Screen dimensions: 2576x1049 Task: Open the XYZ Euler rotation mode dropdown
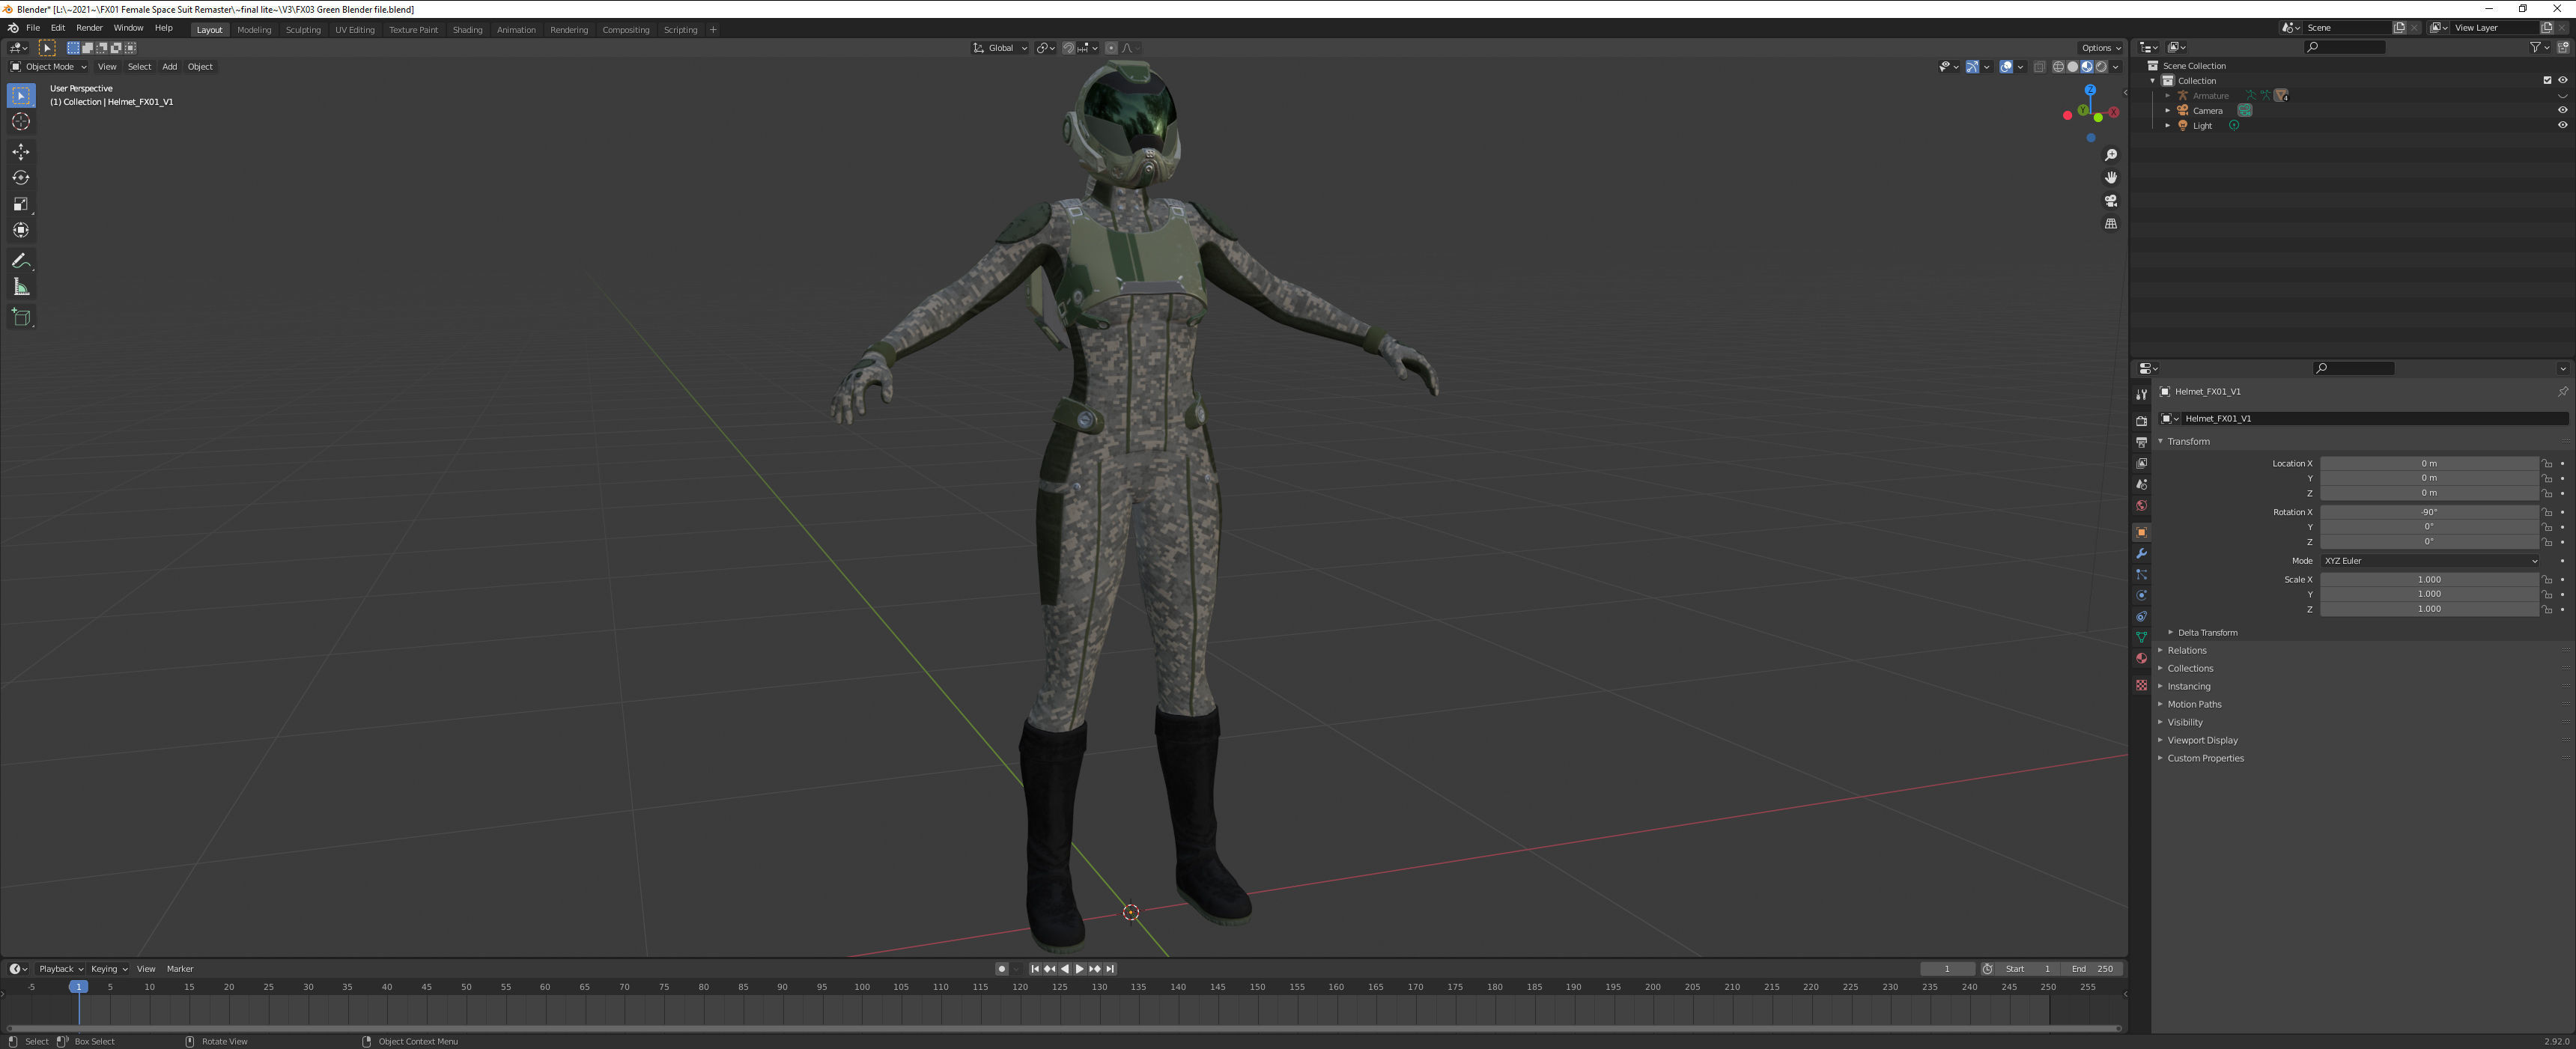(x=2429, y=561)
